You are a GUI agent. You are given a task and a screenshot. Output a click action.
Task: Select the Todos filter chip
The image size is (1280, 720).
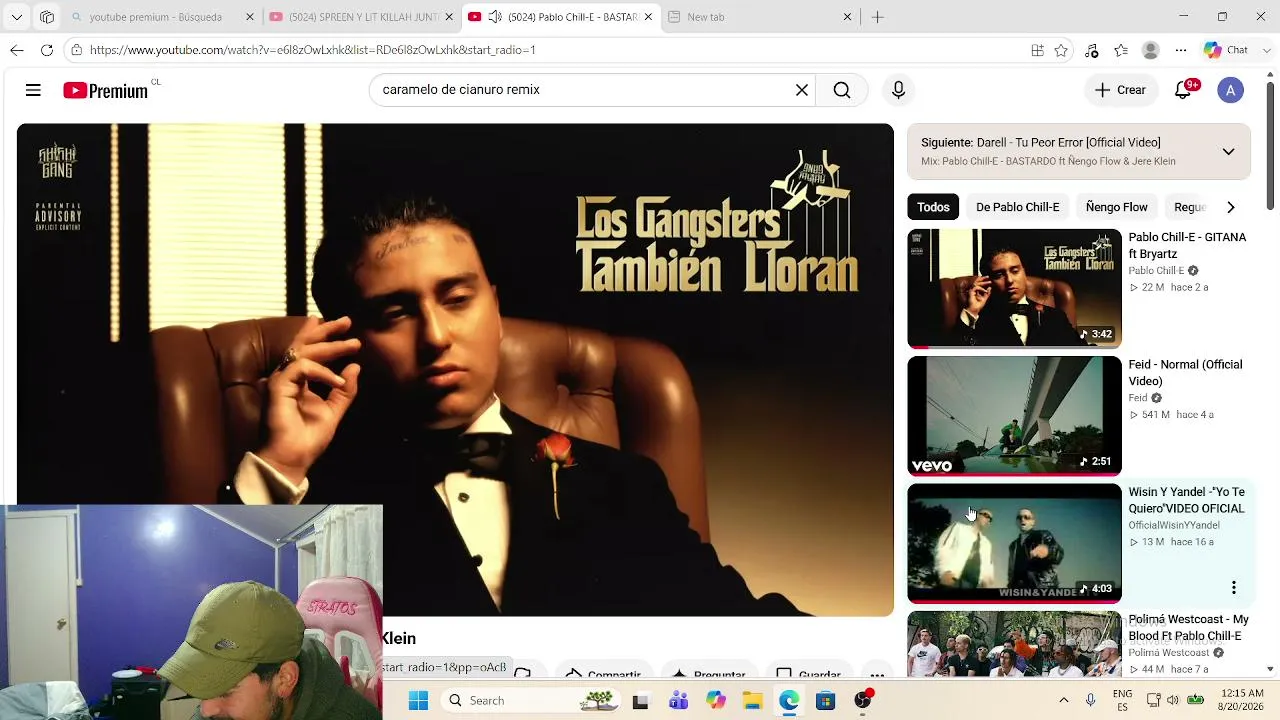933,207
